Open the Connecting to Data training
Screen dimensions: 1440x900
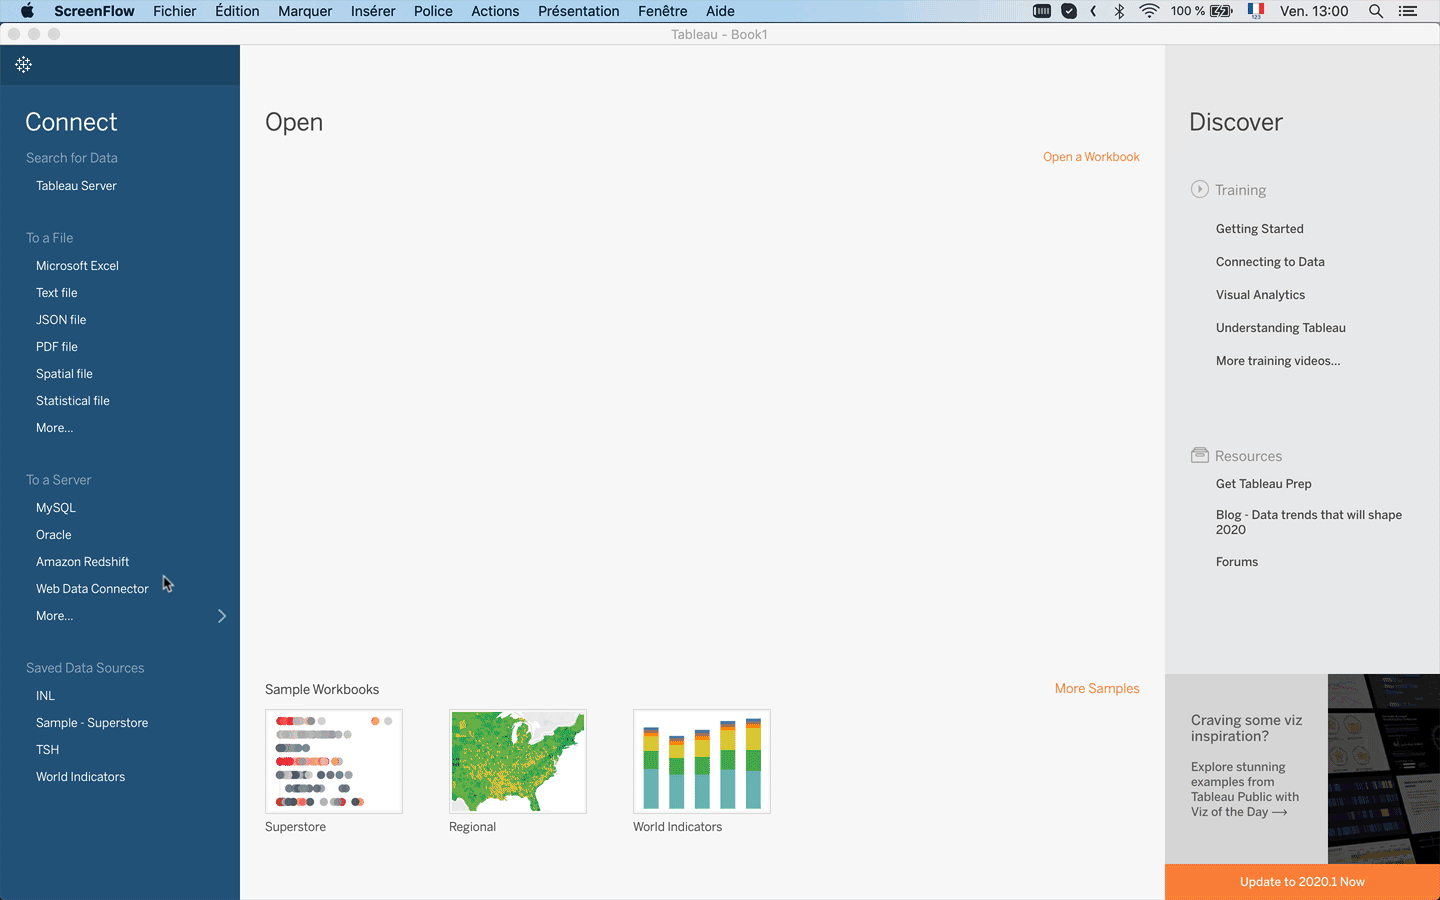(x=1270, y=262)
